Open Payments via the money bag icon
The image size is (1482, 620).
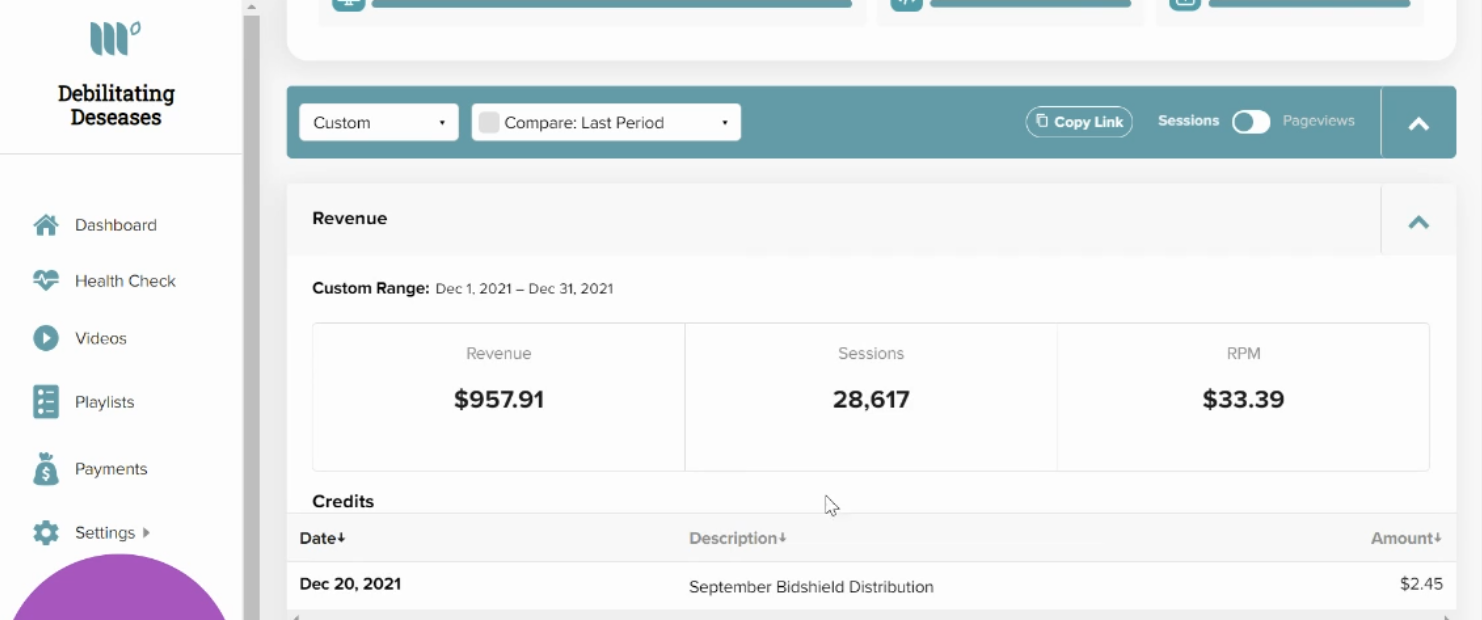point(46,469)
